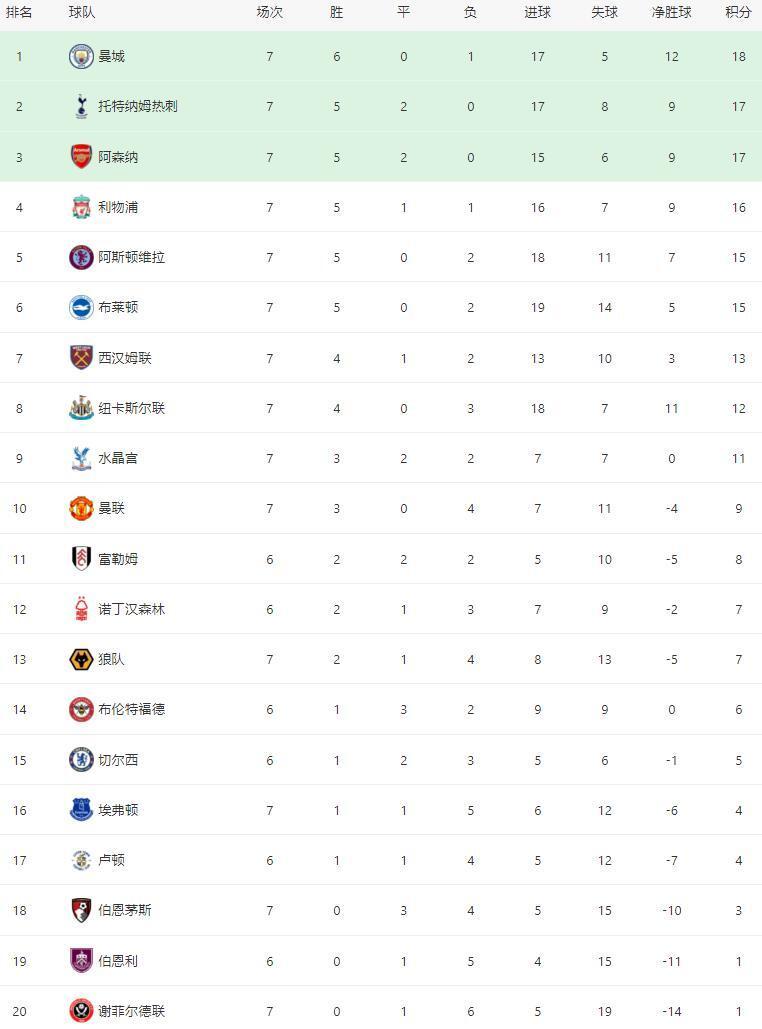Open the 谢菲尔德联 team name link
Image resolution: width=762 pixels, height=1029 pixels.
pos(131,1011)
